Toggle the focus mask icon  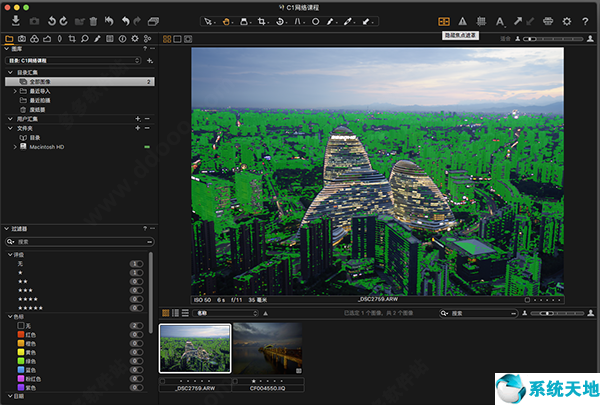[x=443, y=21]
